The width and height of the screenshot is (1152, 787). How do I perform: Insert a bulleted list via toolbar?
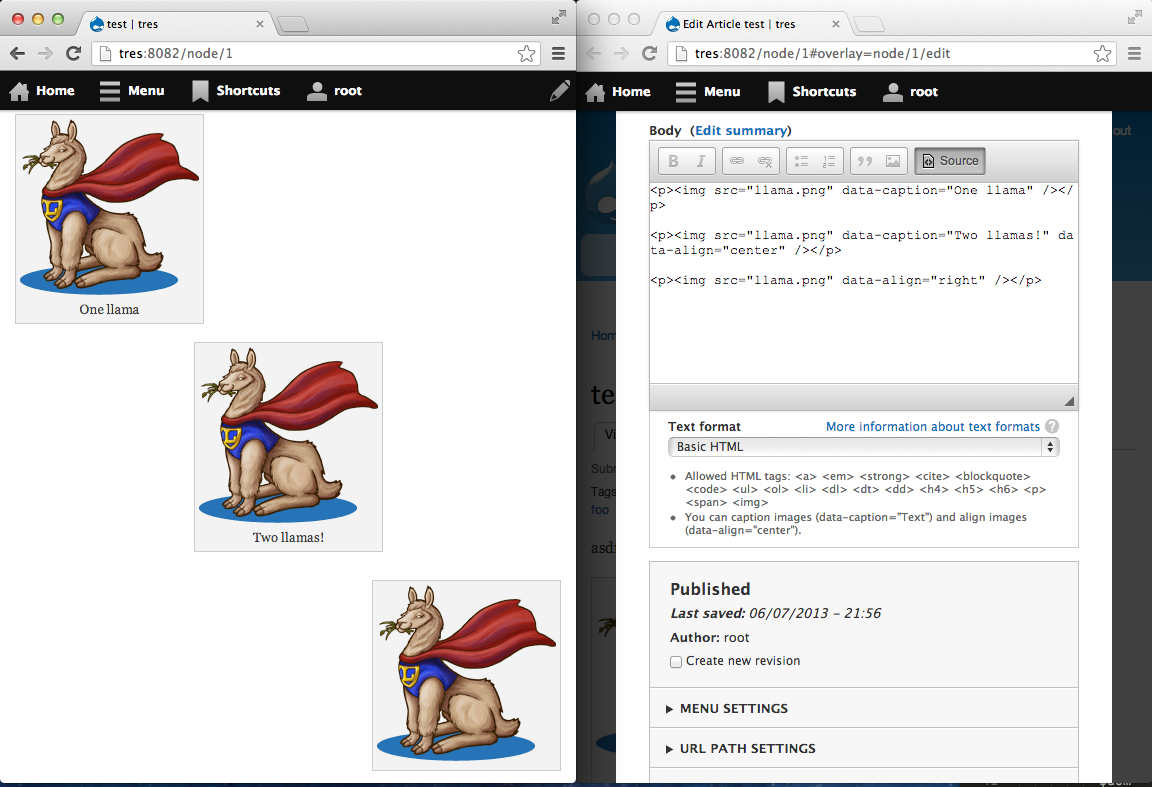(802, 161)
